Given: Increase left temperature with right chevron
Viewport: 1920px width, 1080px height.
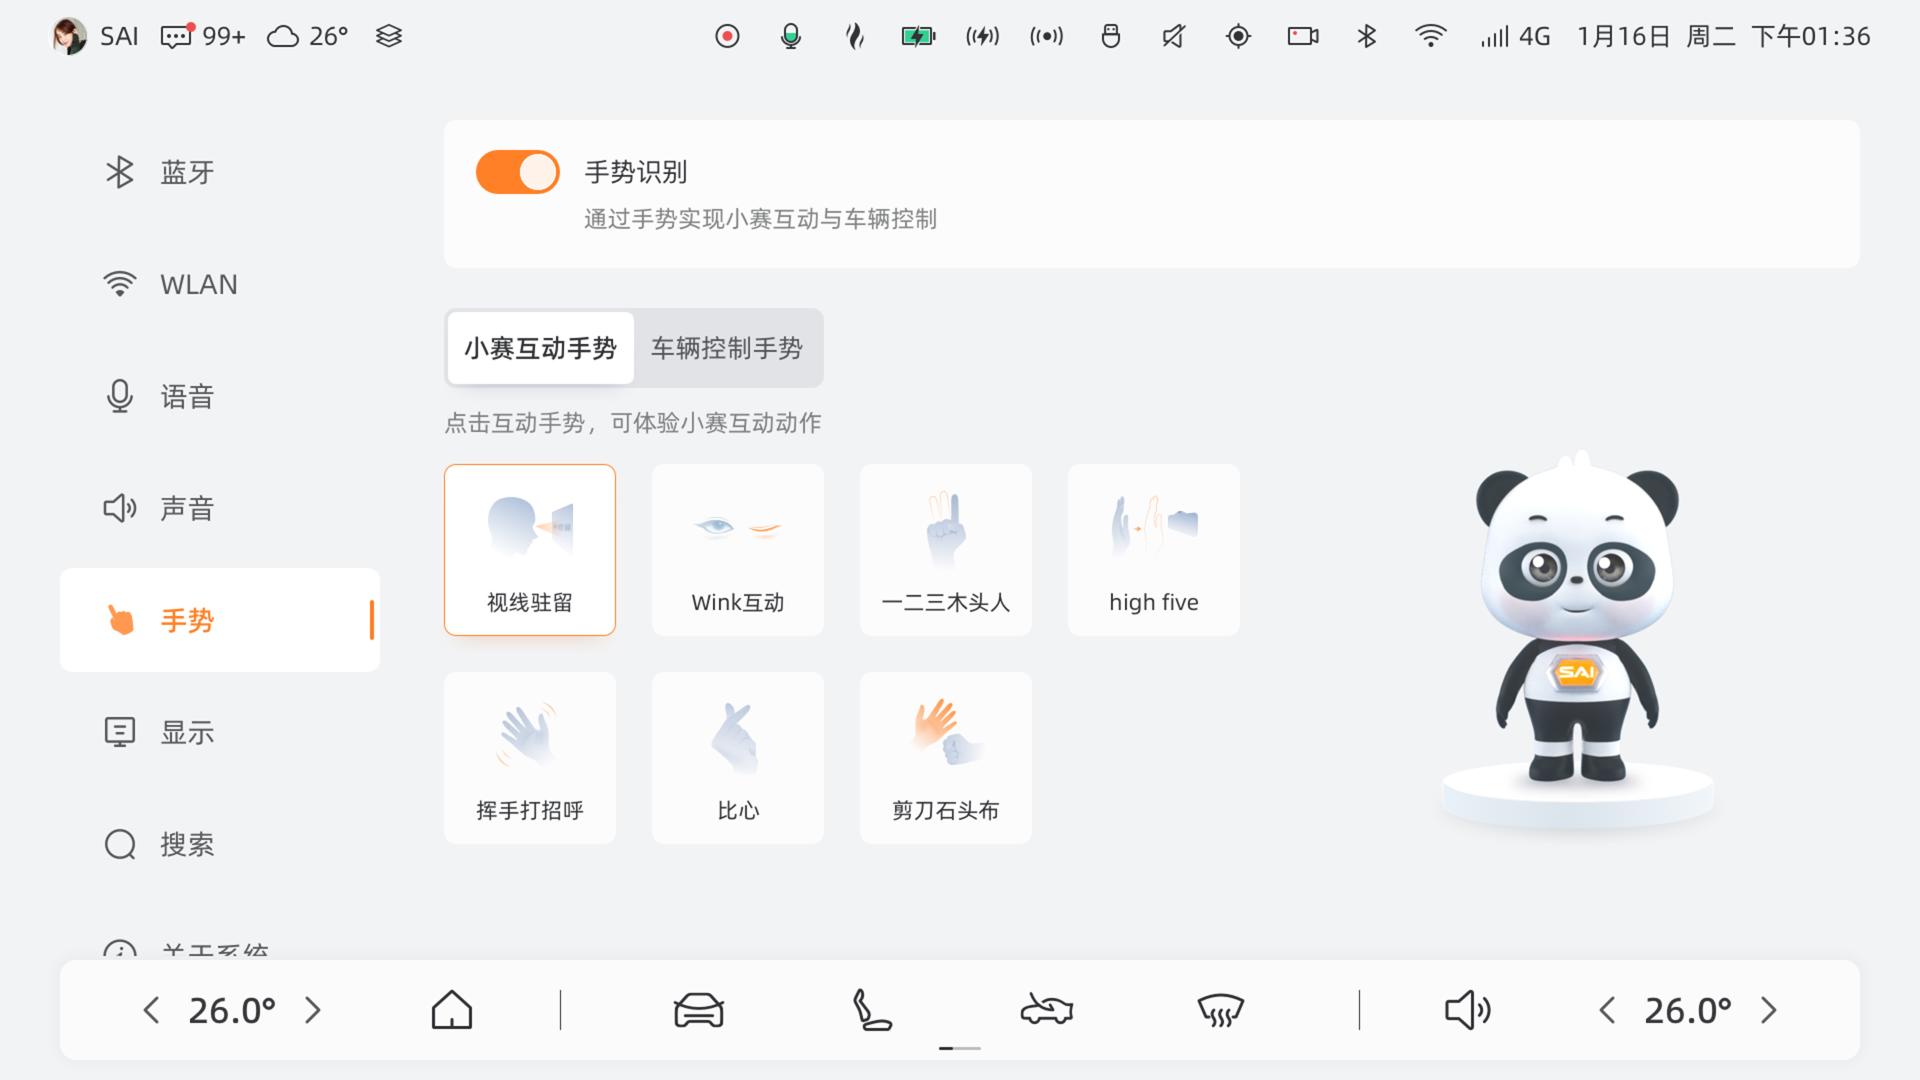Looking at the screenshot, I should (x=313, y=1010).
